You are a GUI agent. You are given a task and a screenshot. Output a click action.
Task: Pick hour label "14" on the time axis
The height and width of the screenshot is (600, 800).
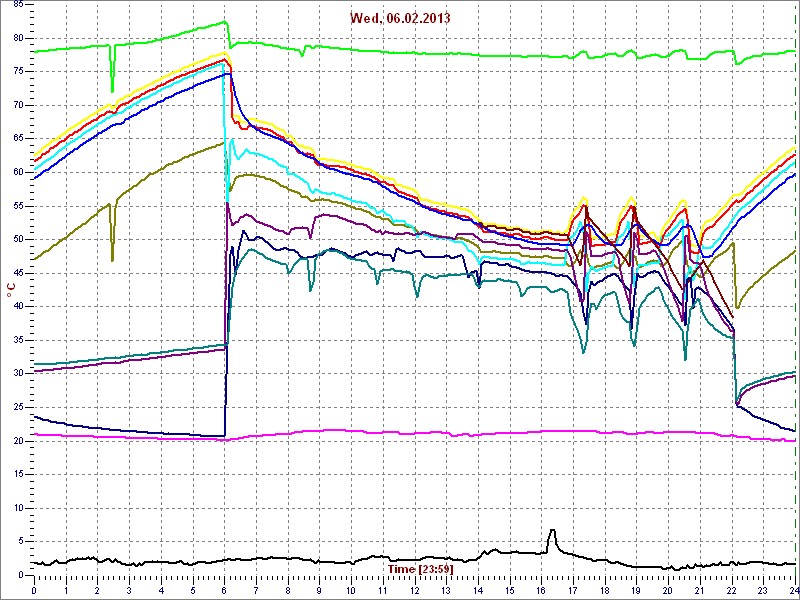(479, 591)
